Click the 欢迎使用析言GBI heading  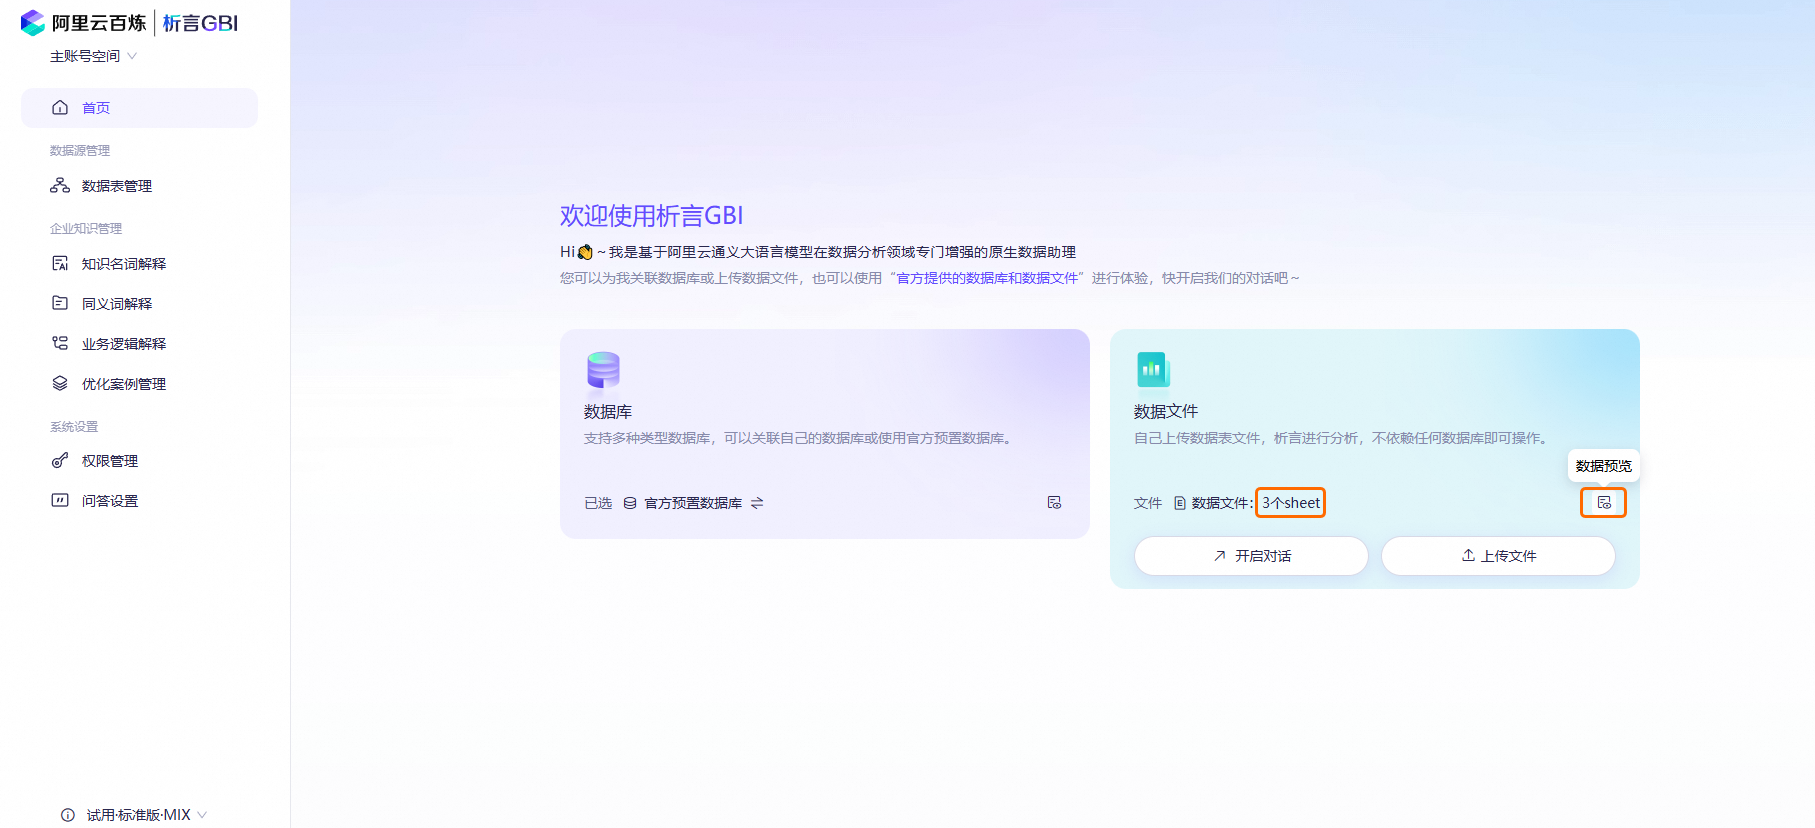(x=652, y=216)
